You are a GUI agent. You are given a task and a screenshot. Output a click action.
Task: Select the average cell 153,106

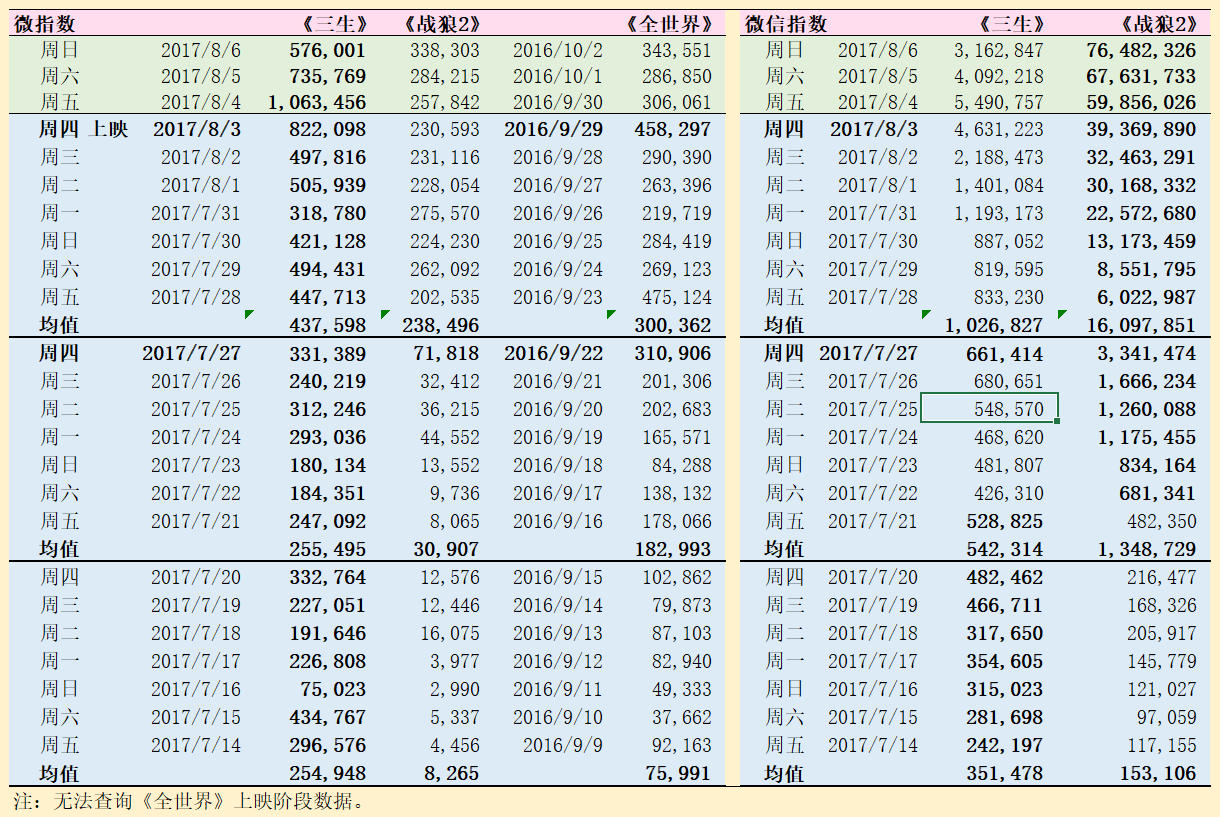(x=1158, y=773)
